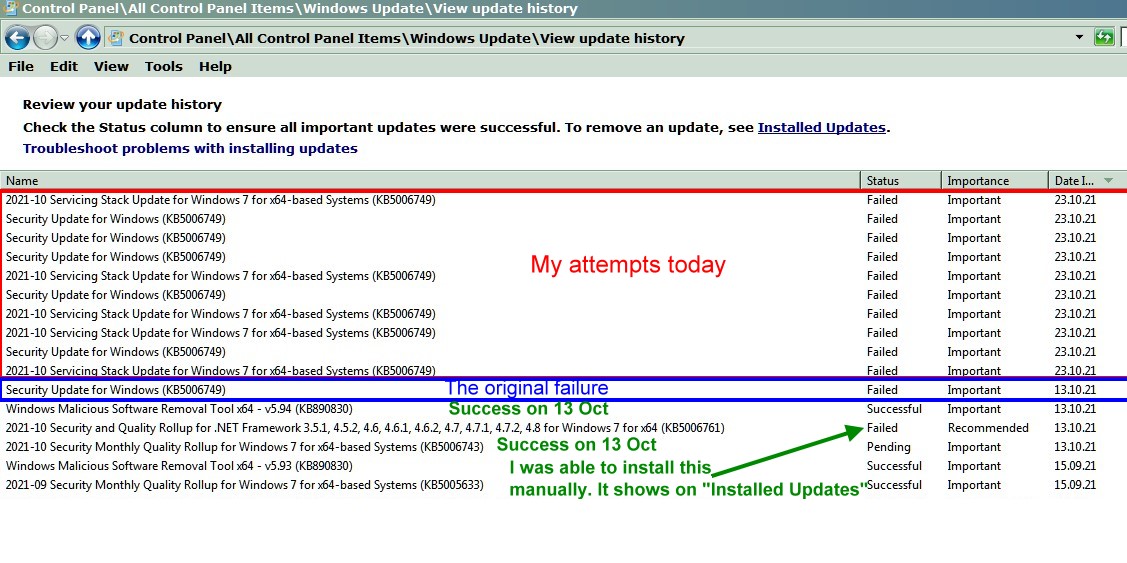Screen dimensions: 1127x563
Task: Select the .NET Framework rollup KB5006761 row
Action: tap(564, 428)
